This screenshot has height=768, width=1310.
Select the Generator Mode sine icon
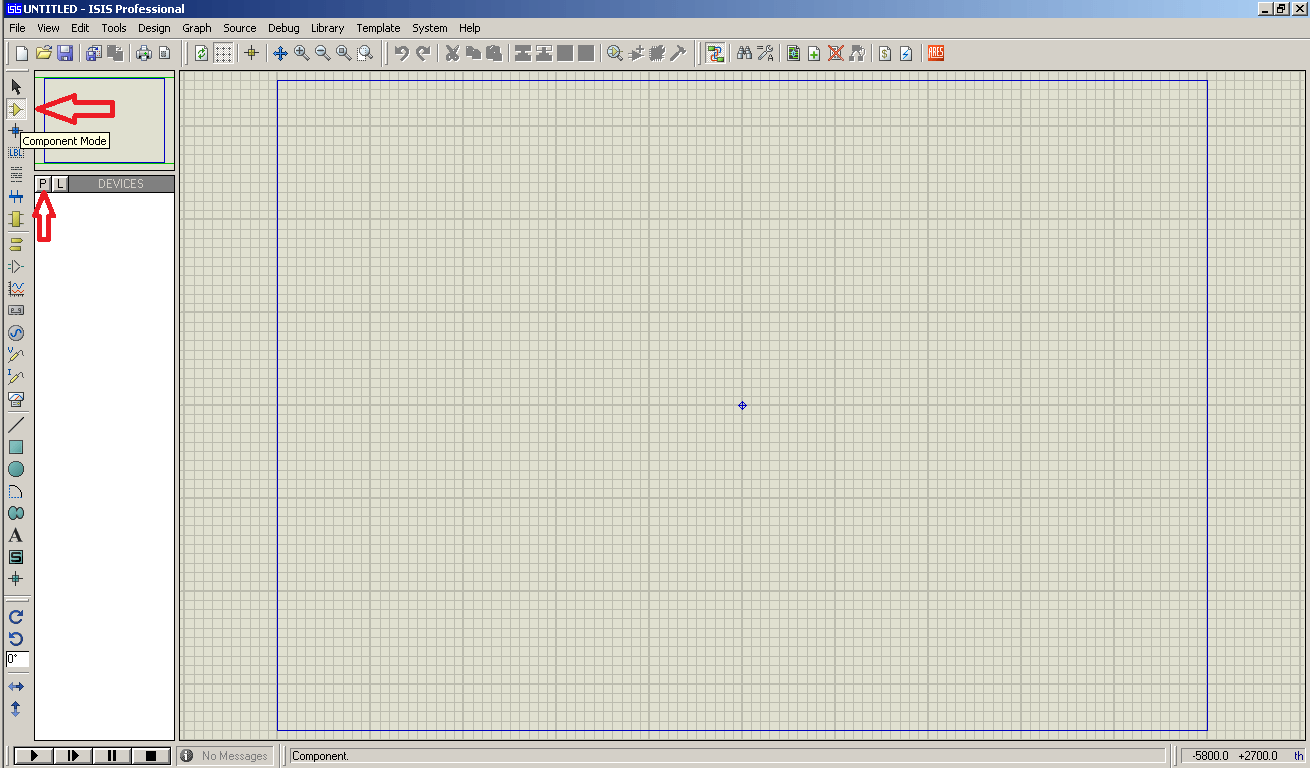coord(16,333)
